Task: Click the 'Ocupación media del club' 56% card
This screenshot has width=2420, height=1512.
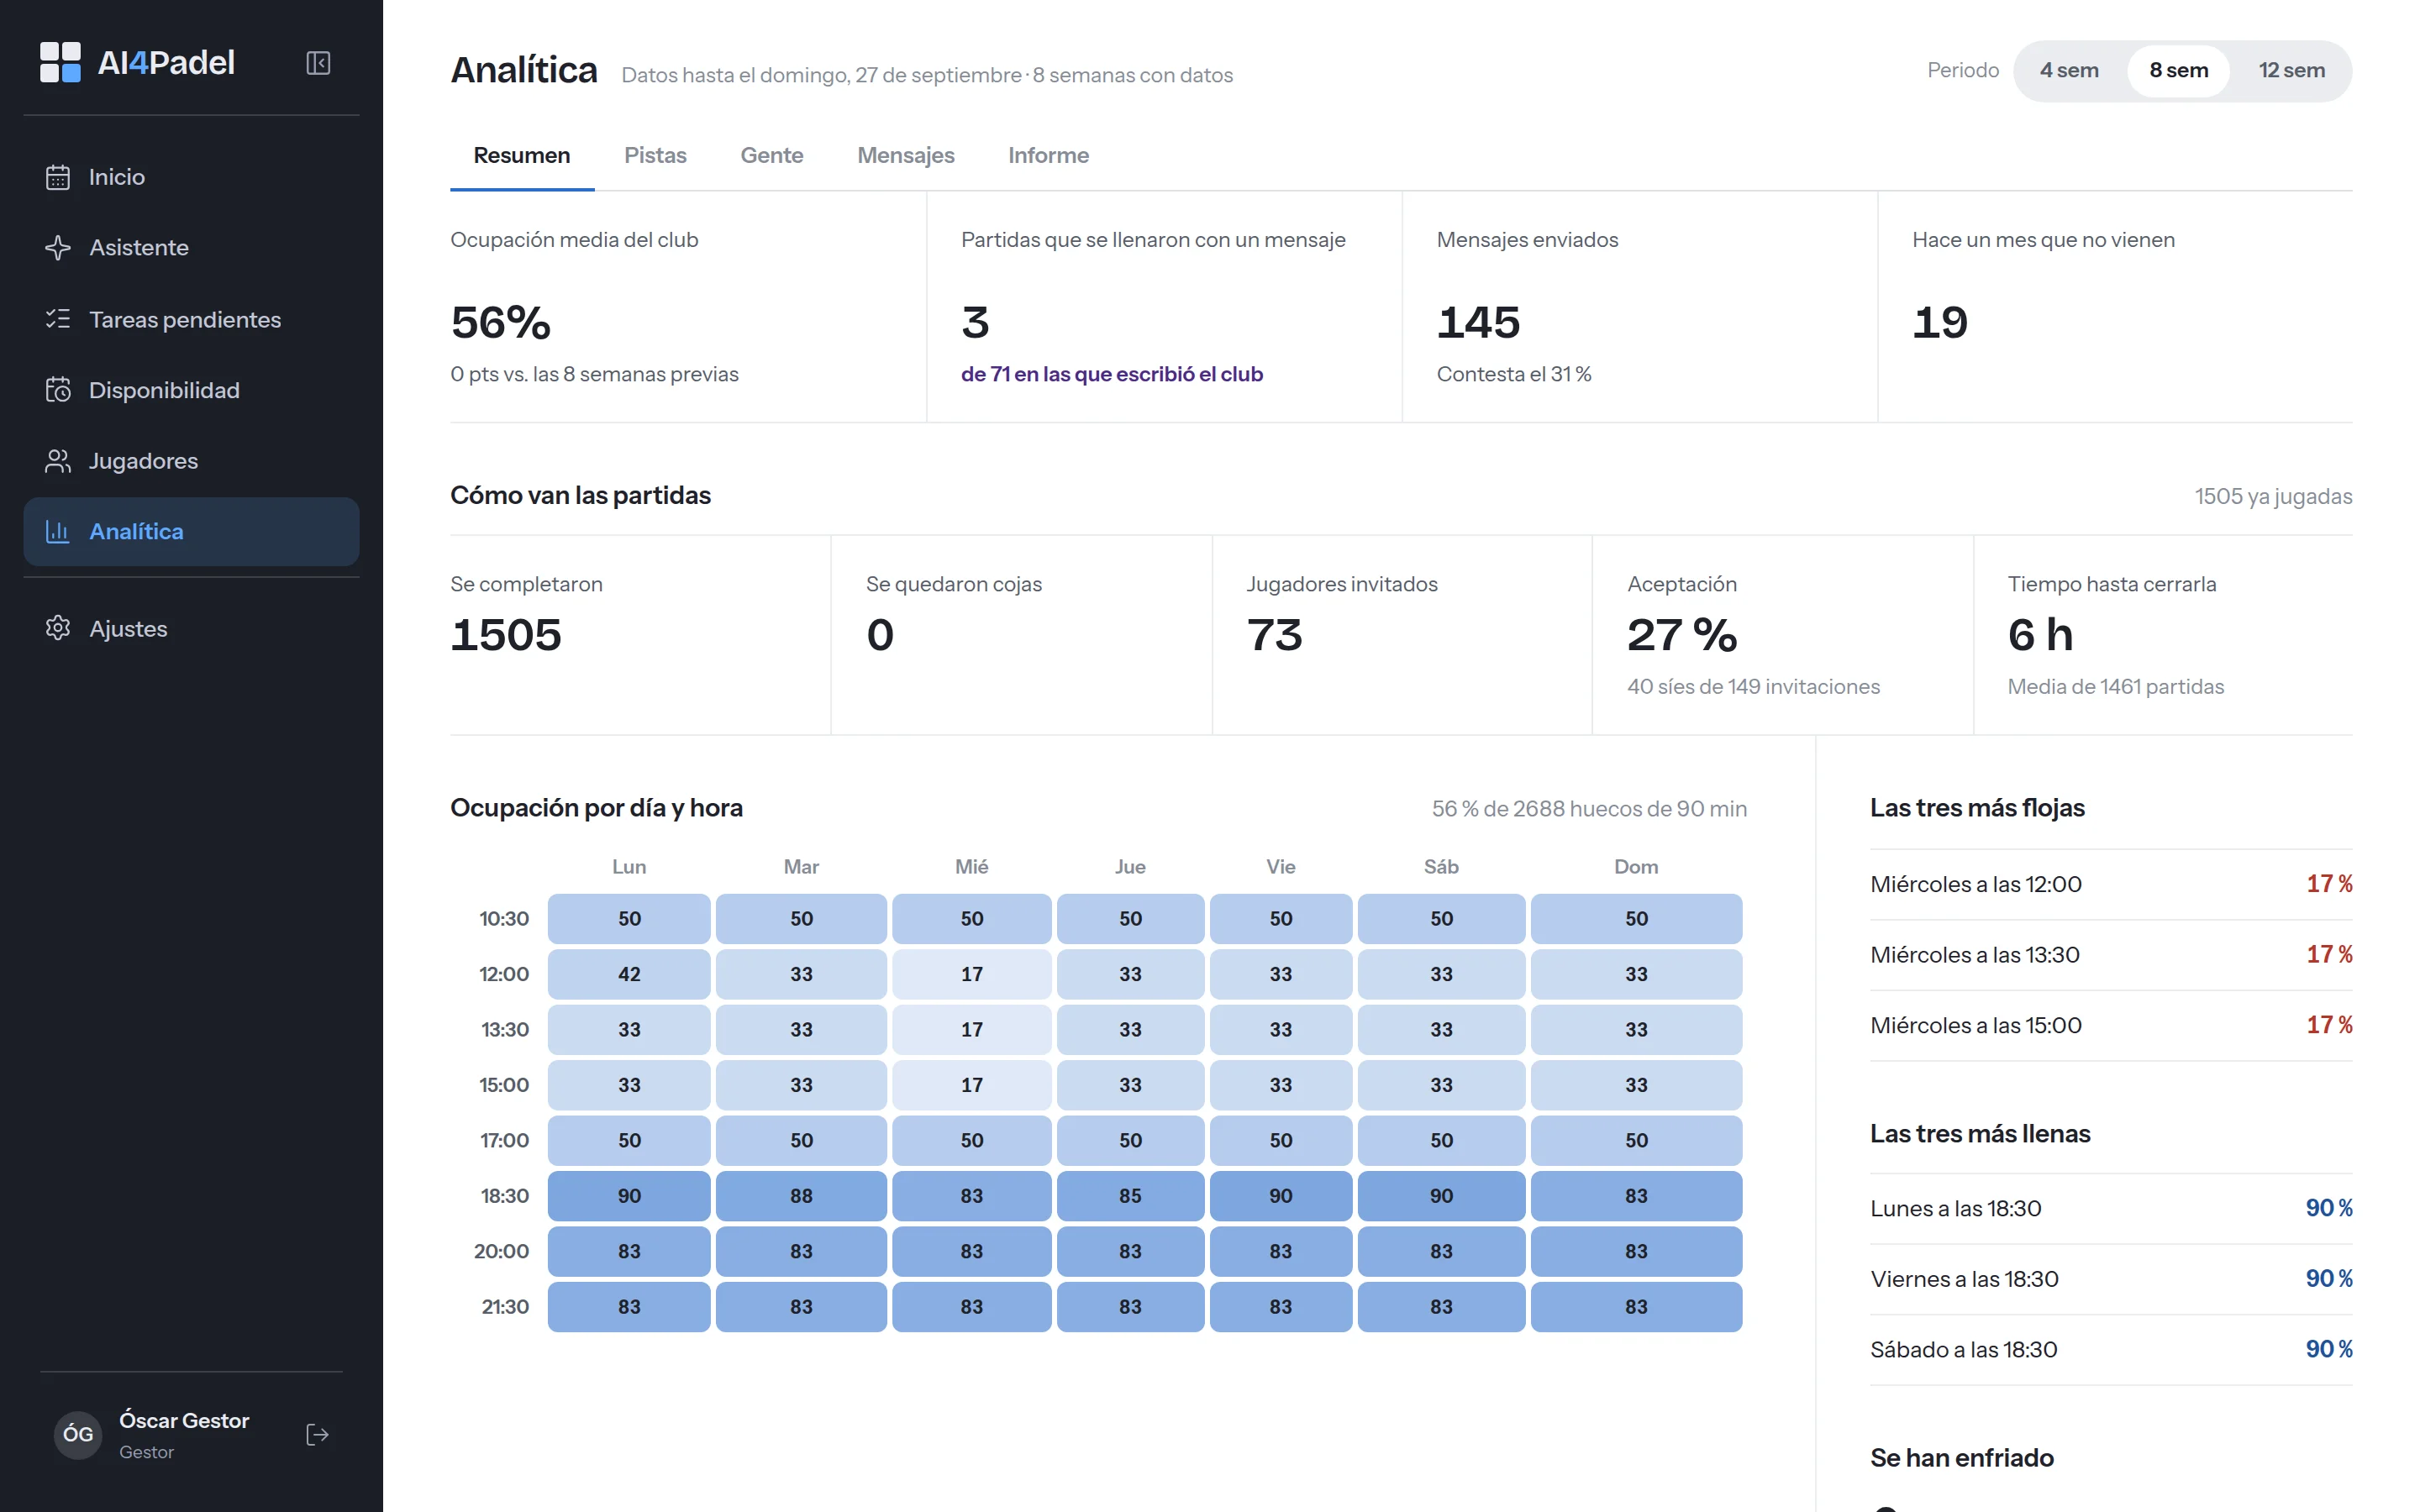Action: [688, 307]
